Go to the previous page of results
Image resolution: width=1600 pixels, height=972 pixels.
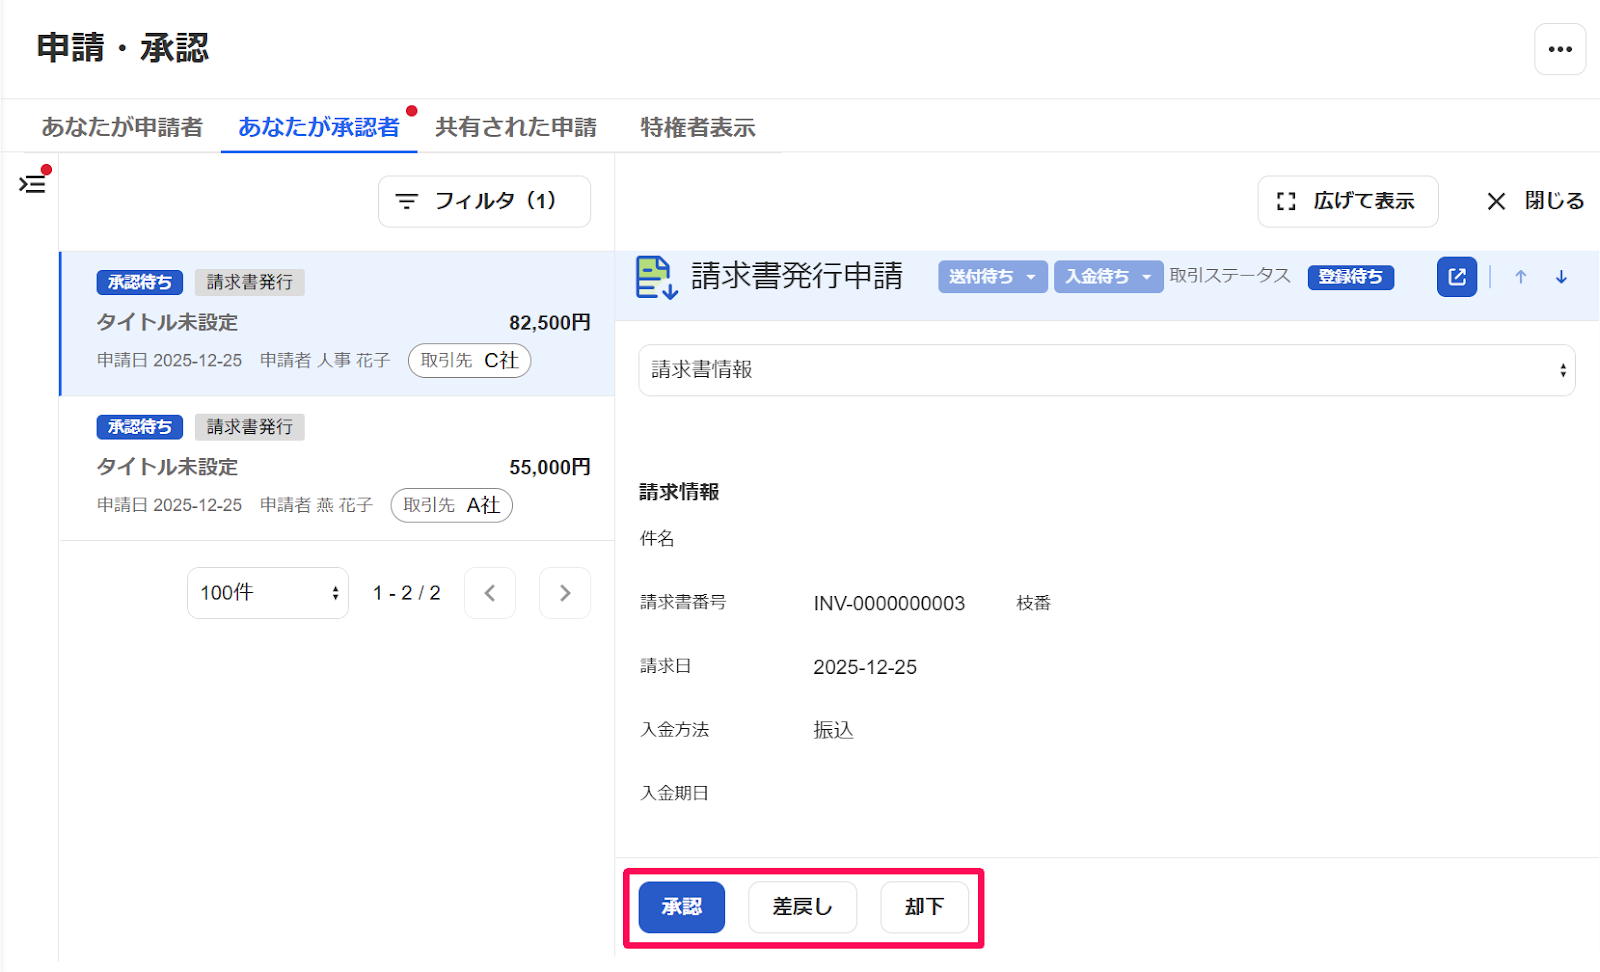490,593
